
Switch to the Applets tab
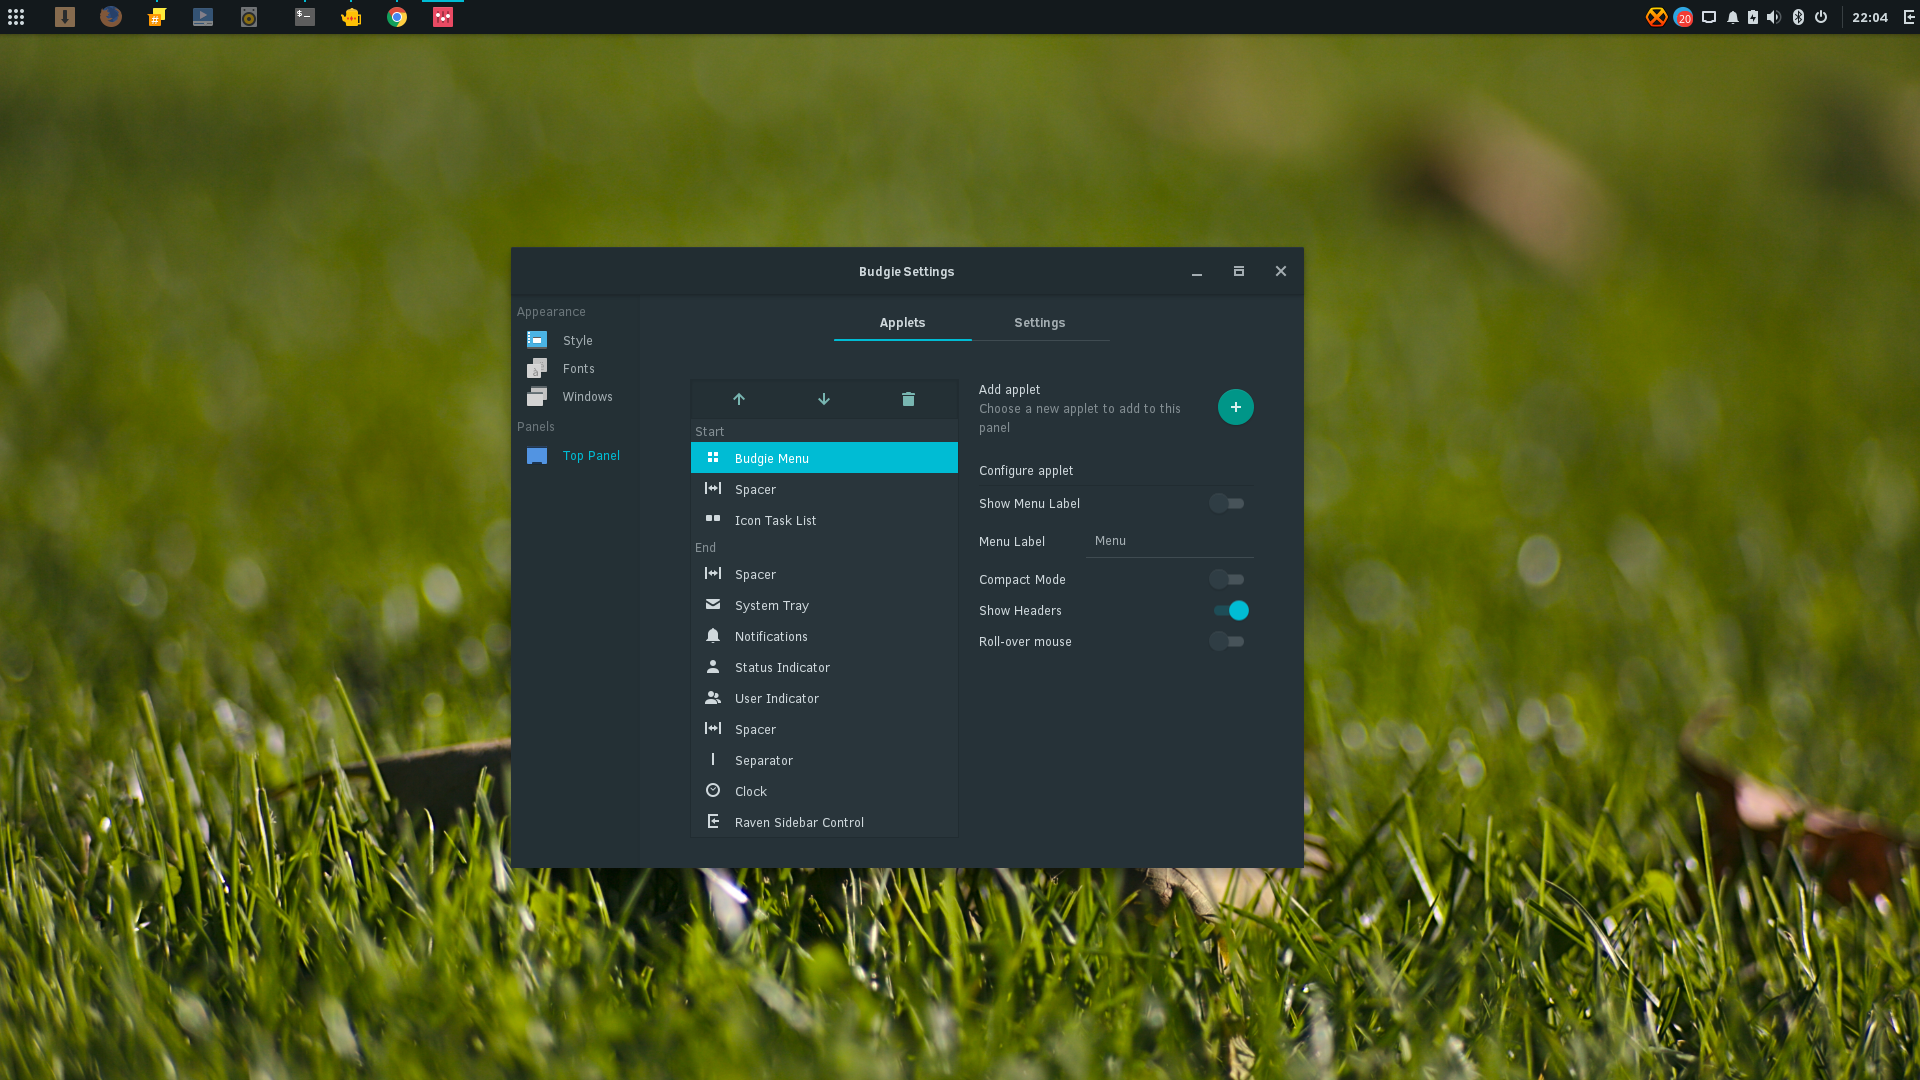pos(902,323)
